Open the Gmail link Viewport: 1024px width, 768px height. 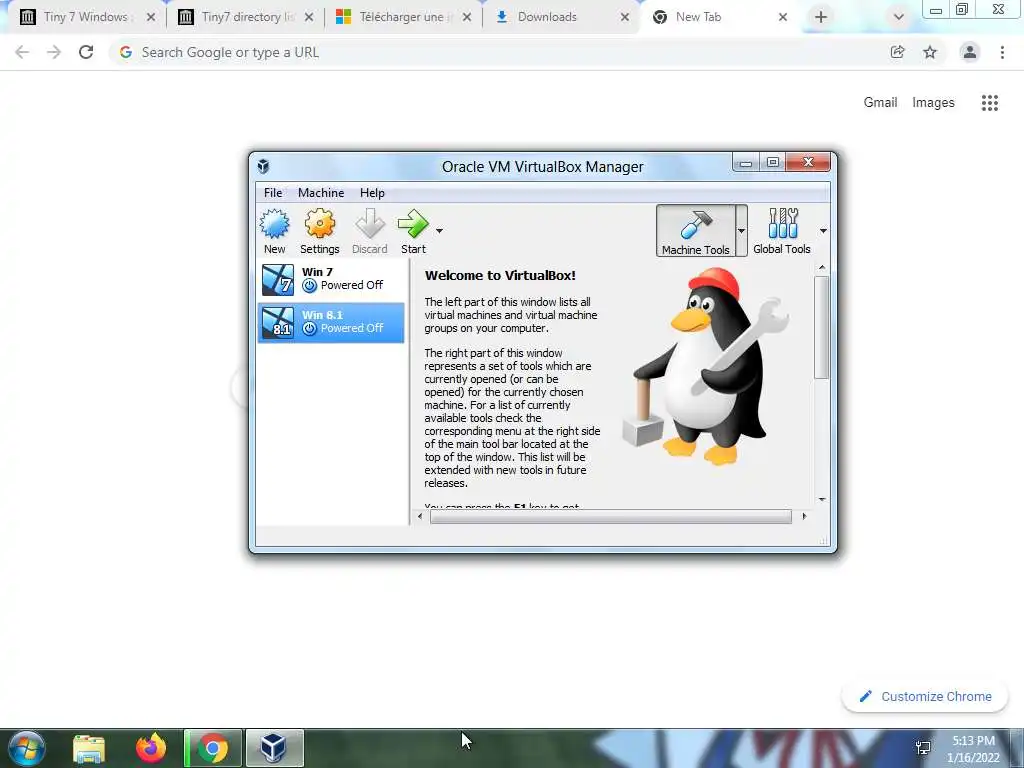pyautogui.click(x=880, y=103)
